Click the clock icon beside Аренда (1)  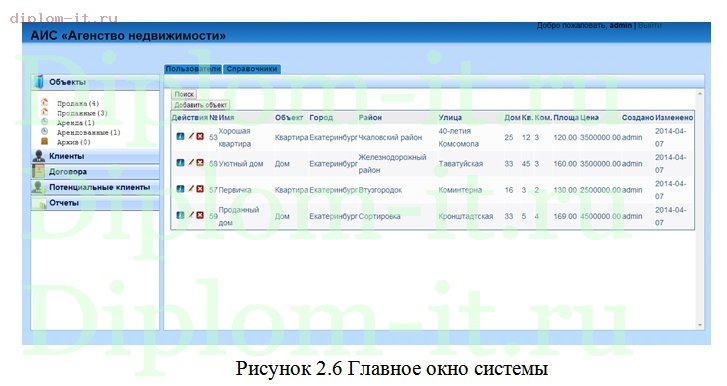click(x=45, y=122)
